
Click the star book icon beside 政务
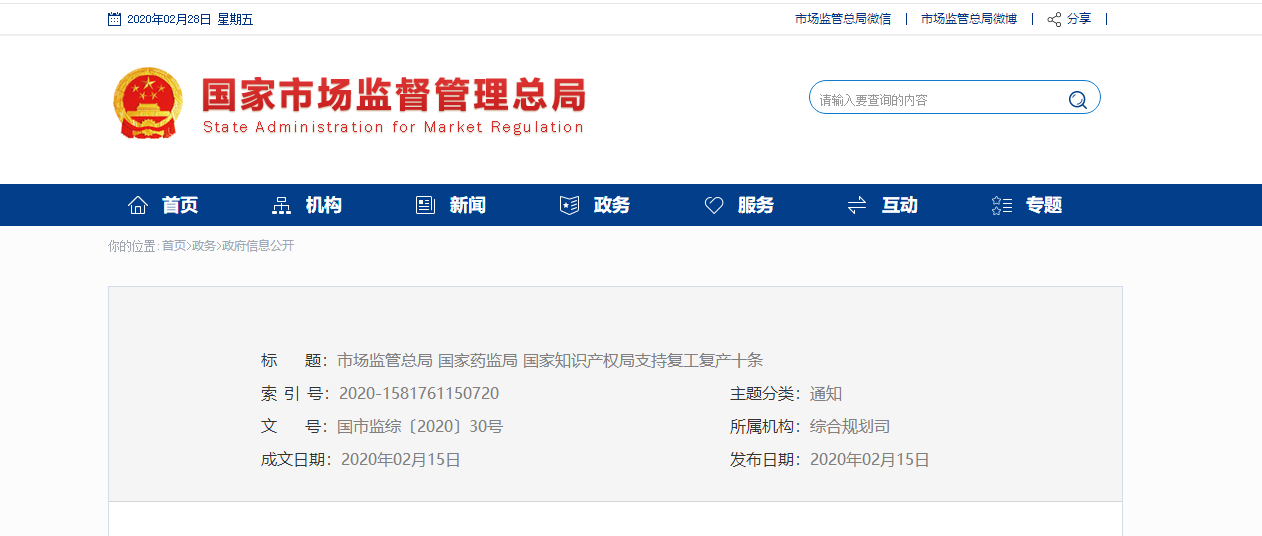coord(569,205)
